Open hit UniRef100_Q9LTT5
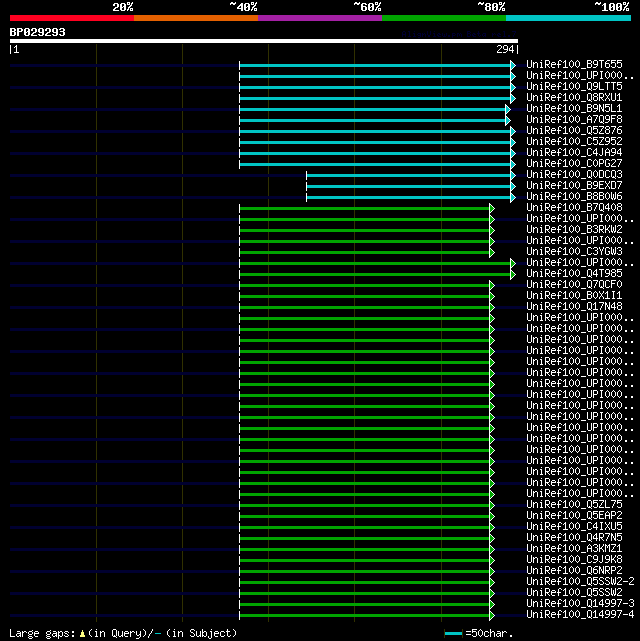This screenshot has height=641, width=640. click(574, 86)
